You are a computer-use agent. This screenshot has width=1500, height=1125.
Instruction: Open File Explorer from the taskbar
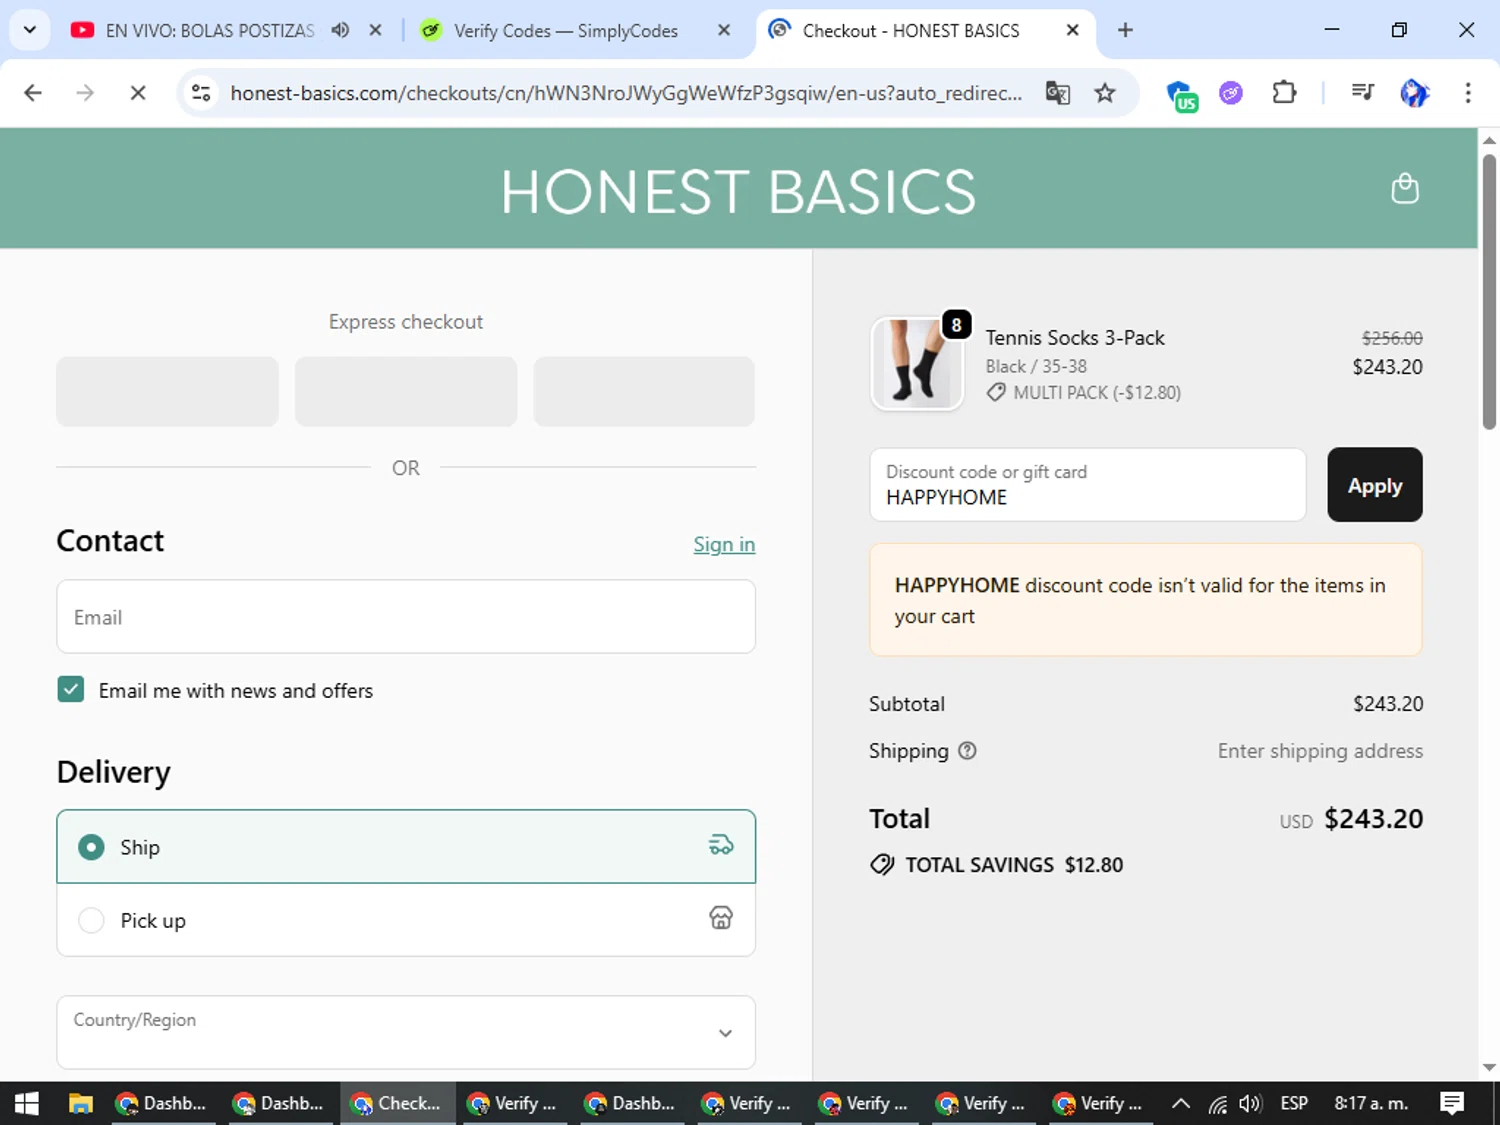click(80, 1103)
